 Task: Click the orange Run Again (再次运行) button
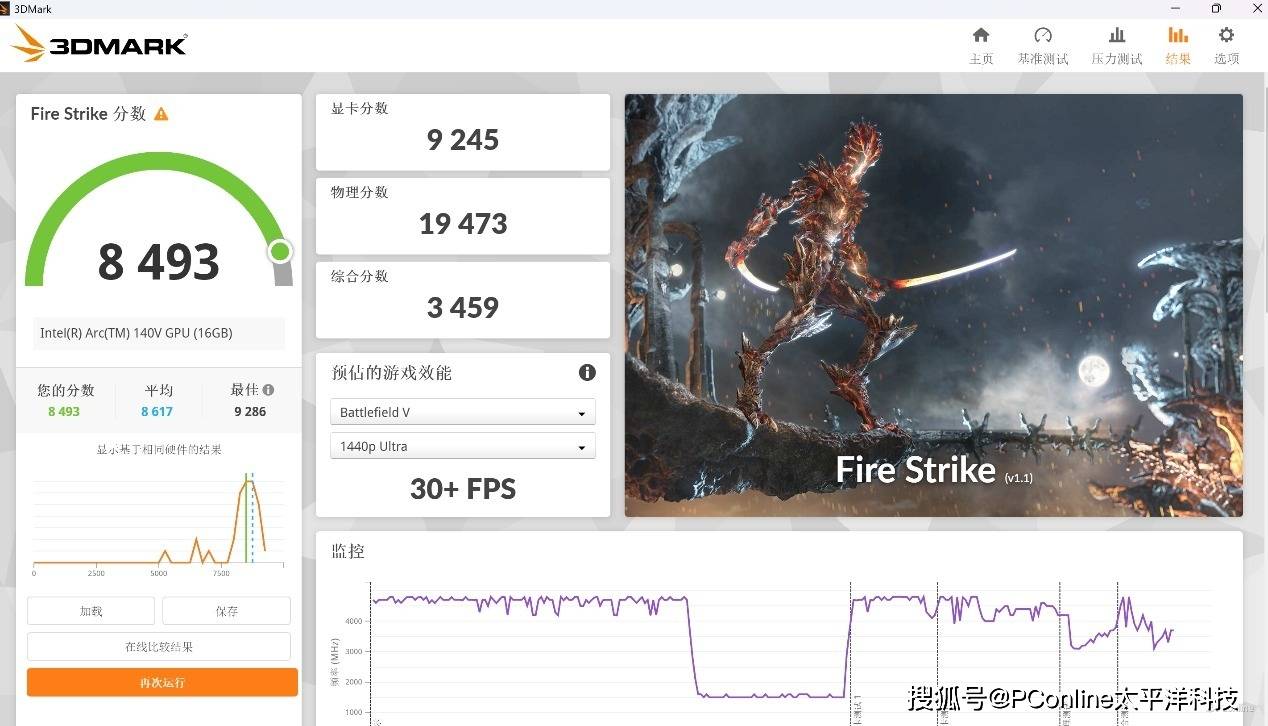pyautogui.click(x=162, y=682)
